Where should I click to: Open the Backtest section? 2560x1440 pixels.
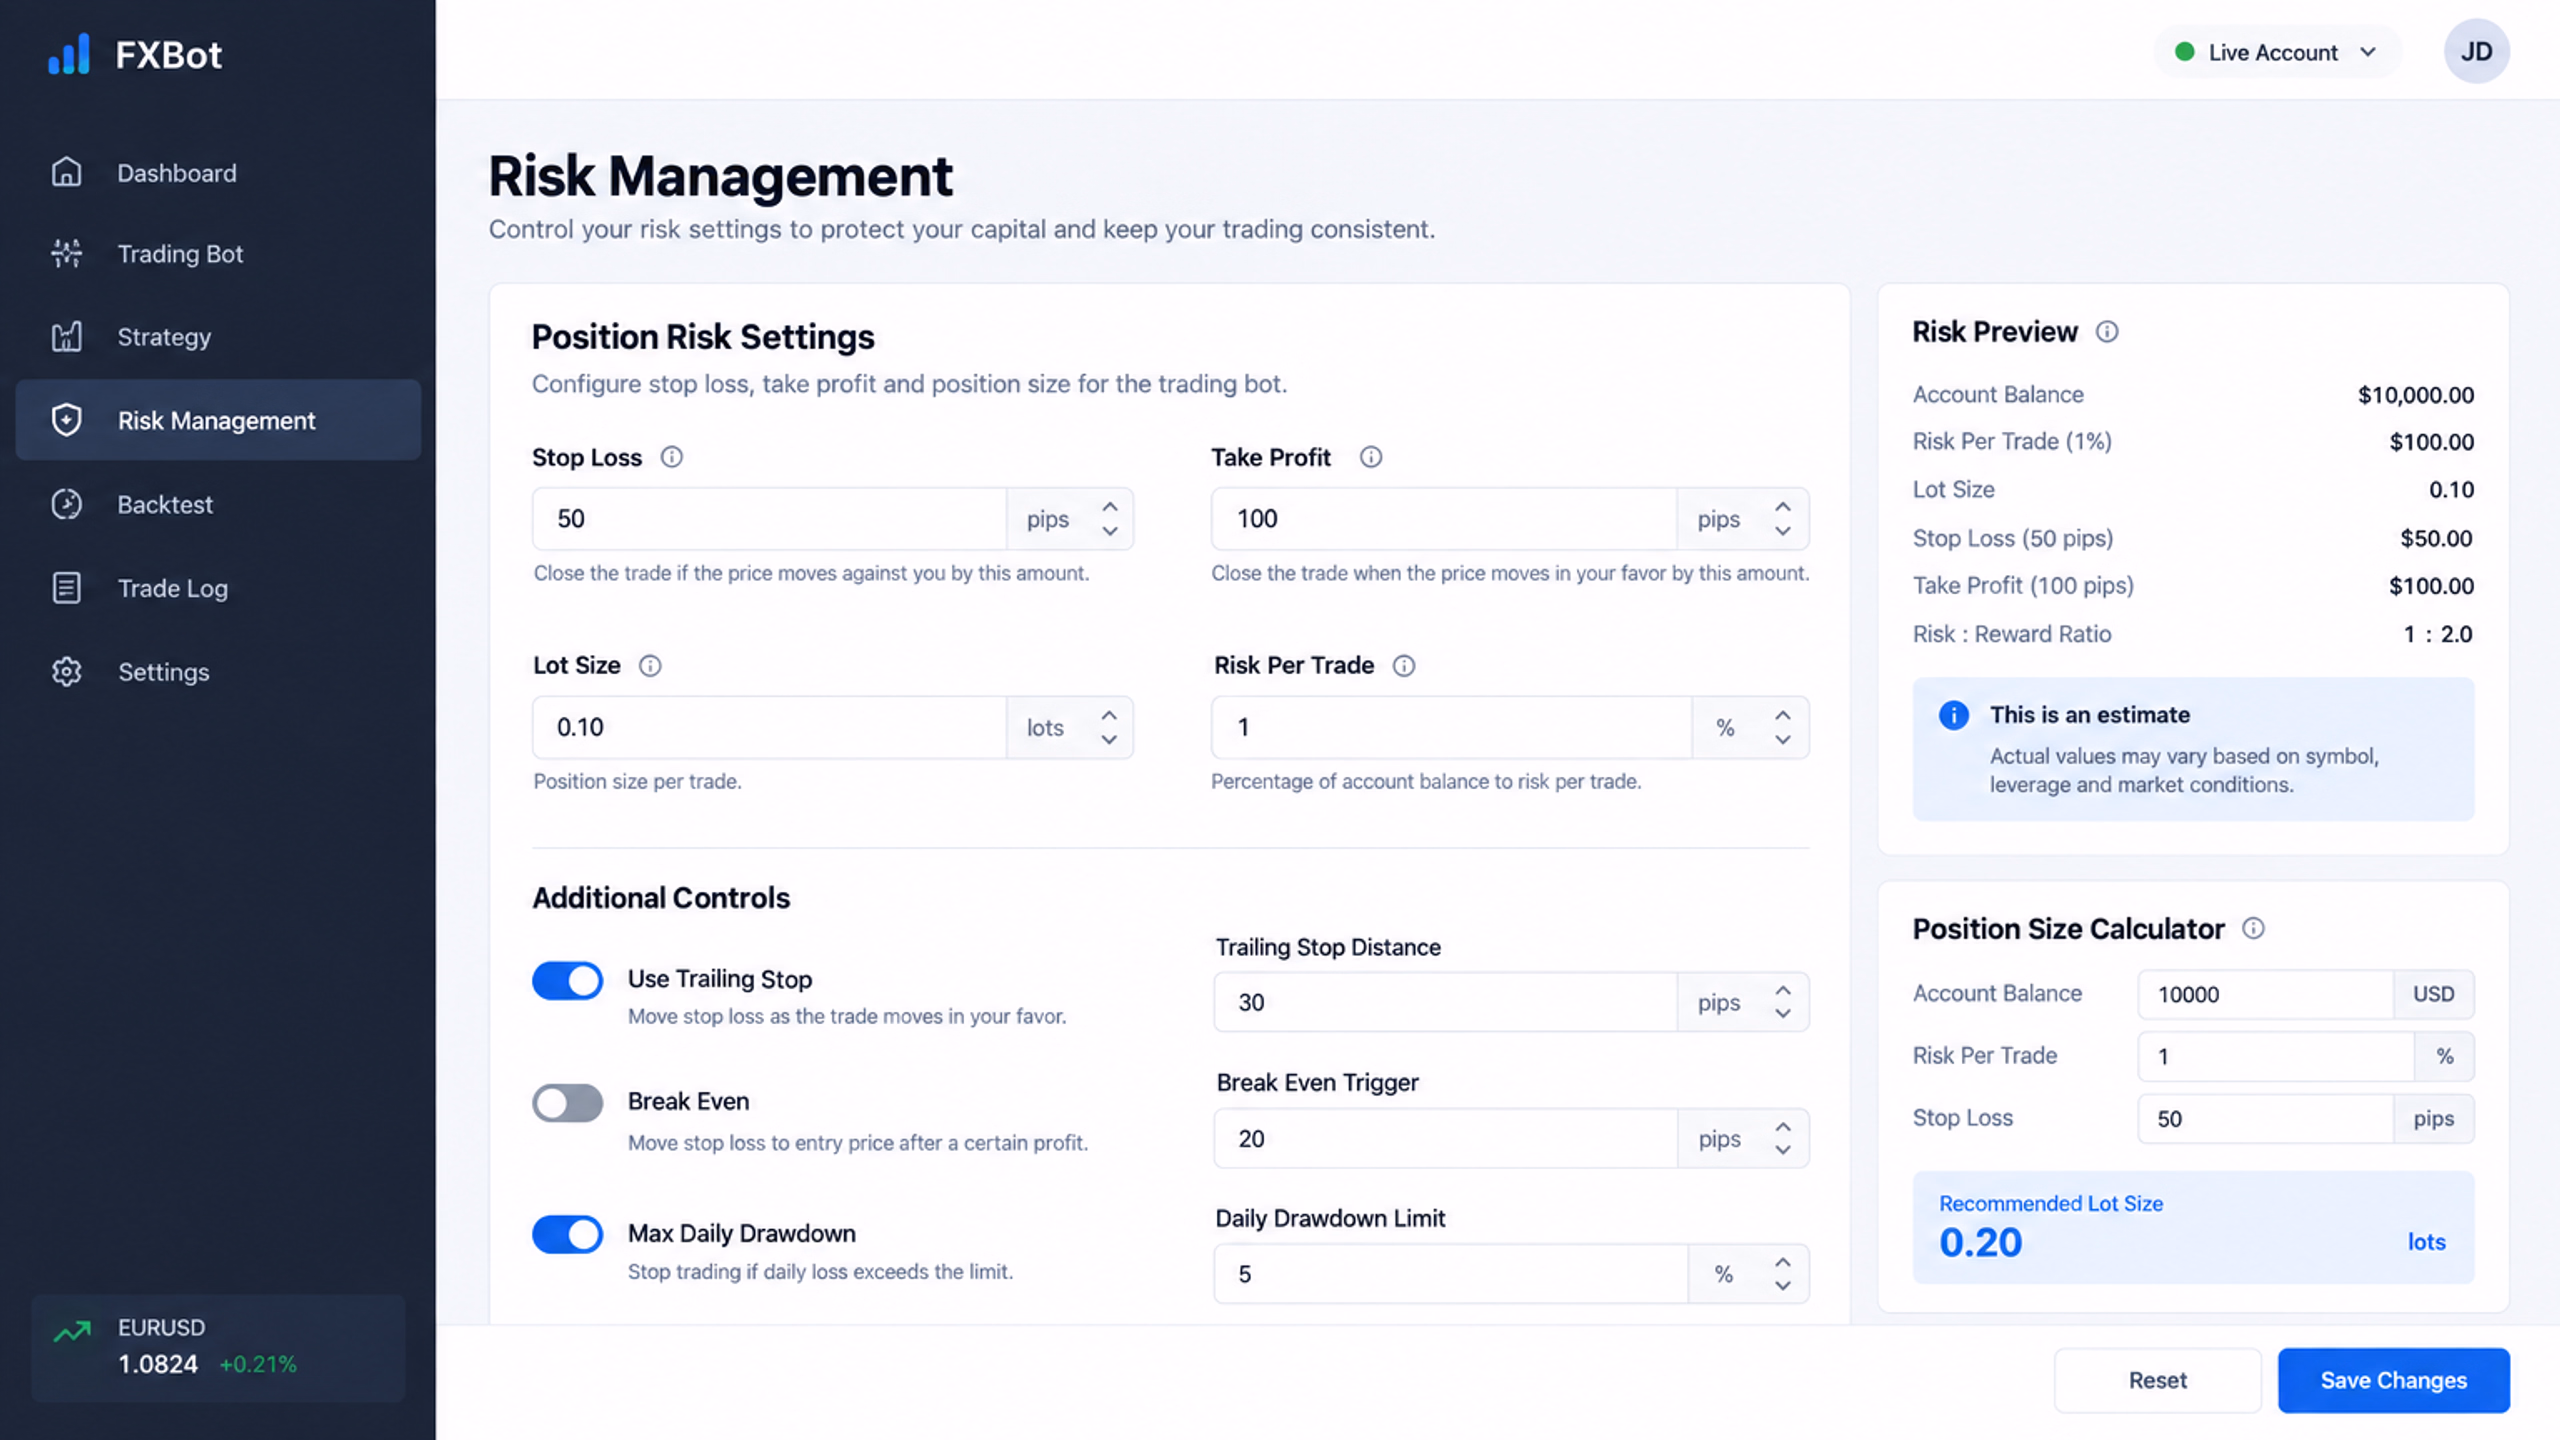pos(218,504)
